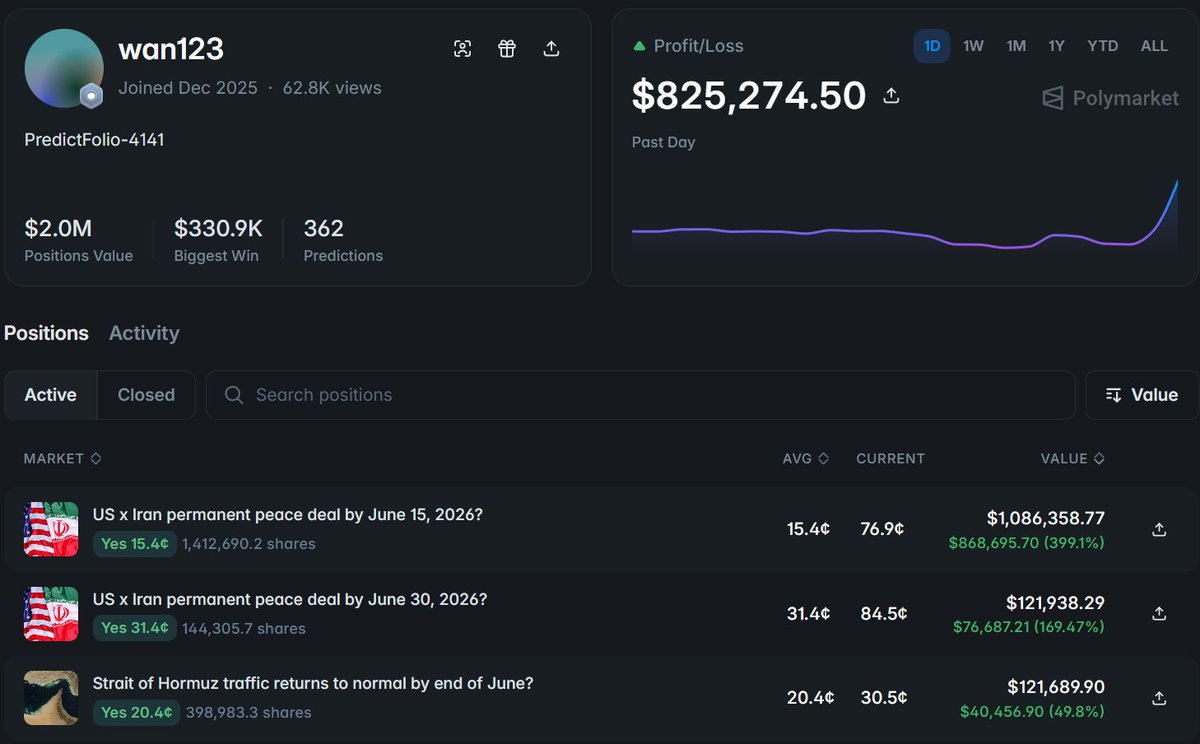This screenshot has height=744, width=1200.
Task: Open Strait of Hormuz traffic market link
Action: [313, 683]
